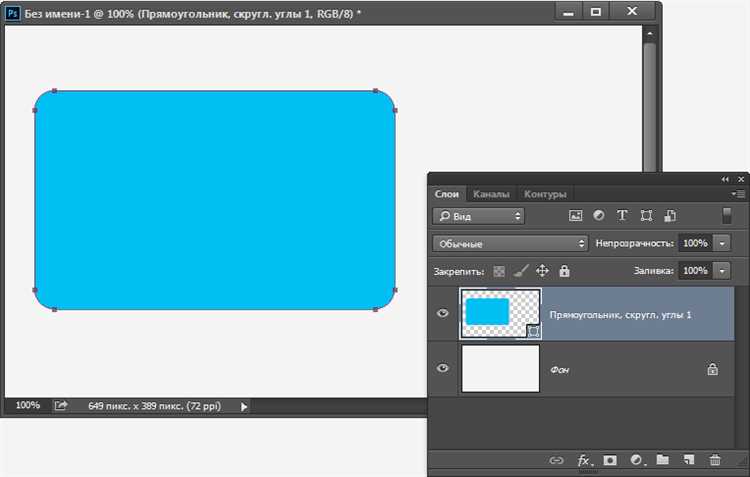
Task: Toggle lock all in Закрепить row
Action: [x=564, y=271]
